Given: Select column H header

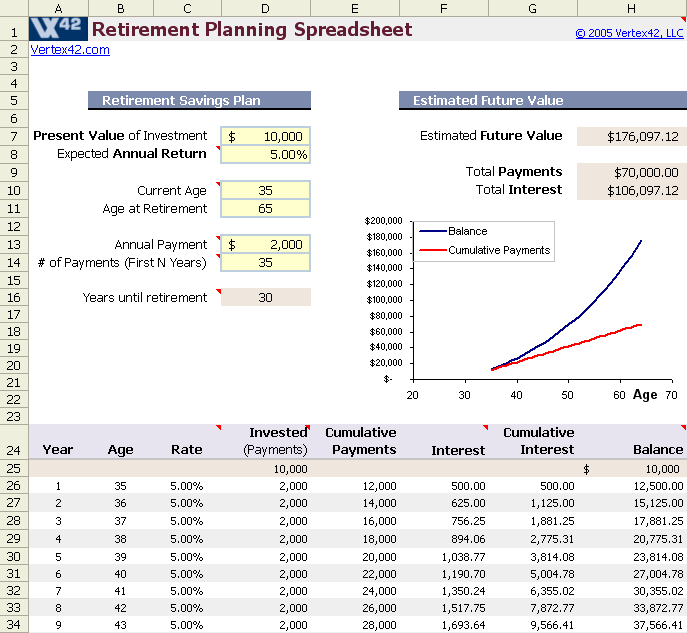Looking at the screenshot, I should [x=632, y=8].
